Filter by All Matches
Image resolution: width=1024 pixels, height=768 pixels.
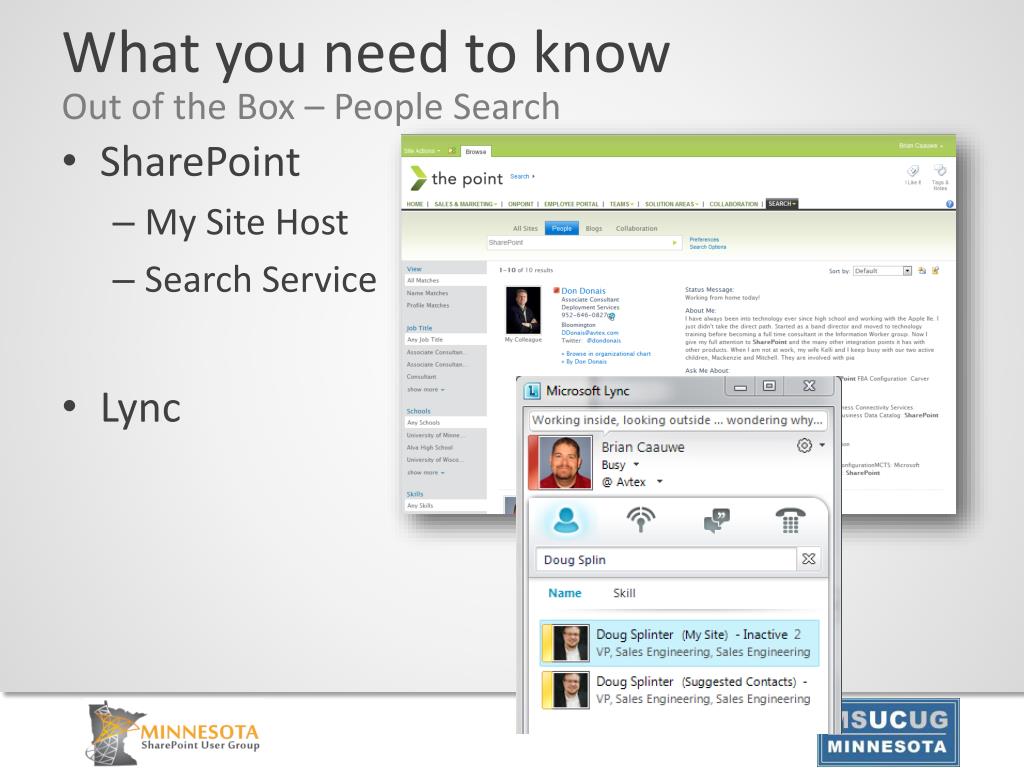445,280
